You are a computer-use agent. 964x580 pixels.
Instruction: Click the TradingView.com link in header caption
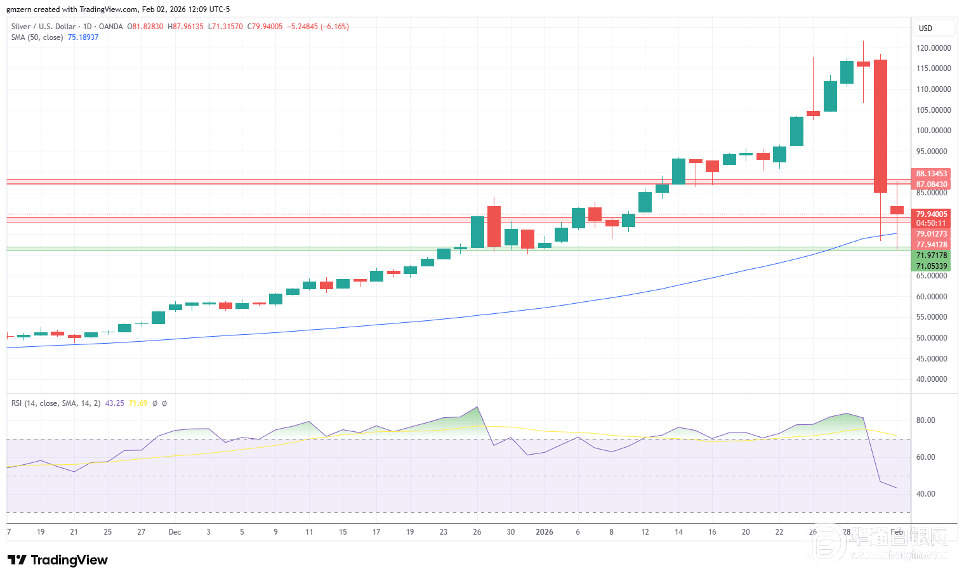coord(108,9)
